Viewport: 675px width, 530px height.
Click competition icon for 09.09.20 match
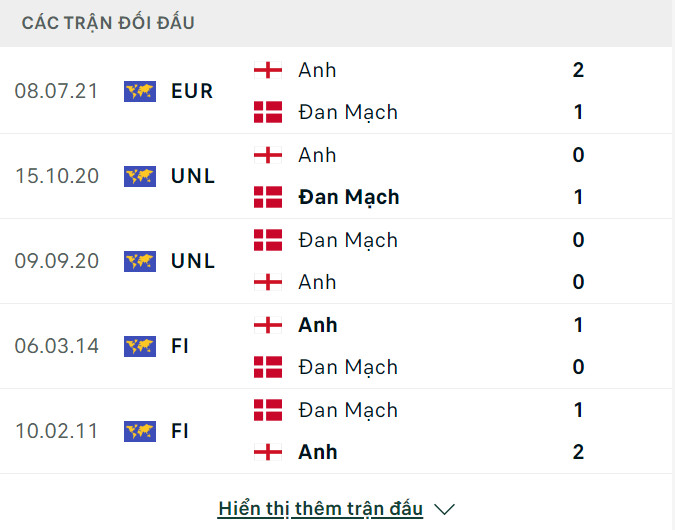pyautogui.click(x=139, y=261)
